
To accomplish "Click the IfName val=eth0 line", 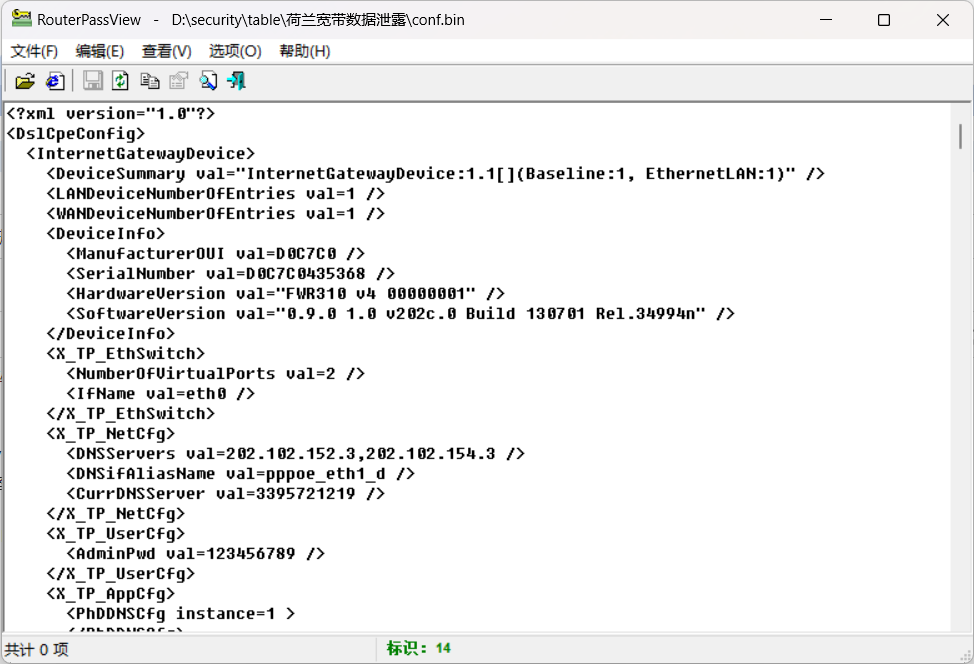I will [161, 393].
